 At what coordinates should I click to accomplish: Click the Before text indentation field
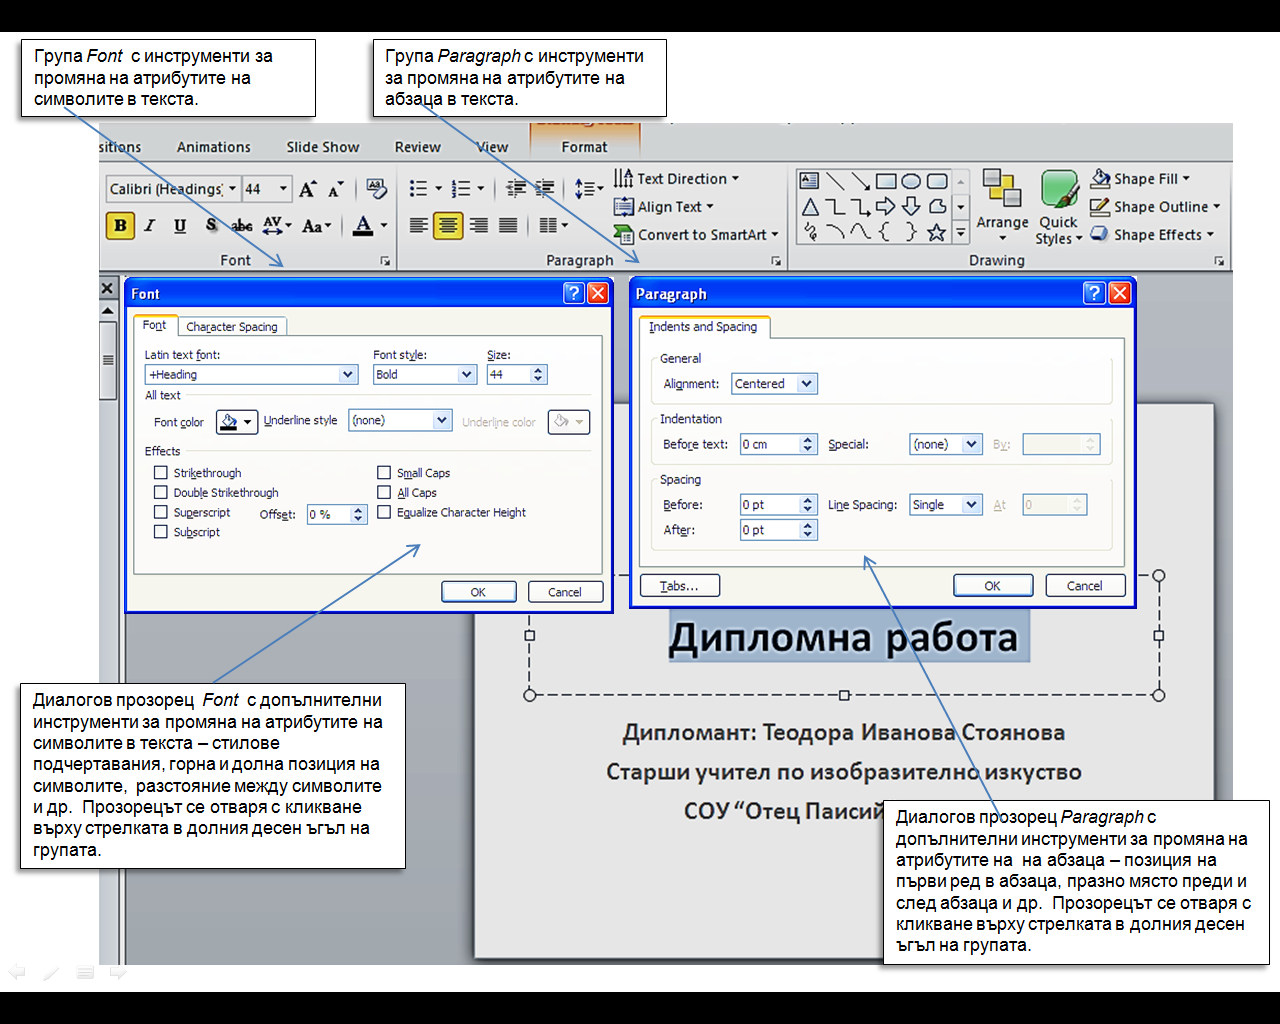pos(770,445)
